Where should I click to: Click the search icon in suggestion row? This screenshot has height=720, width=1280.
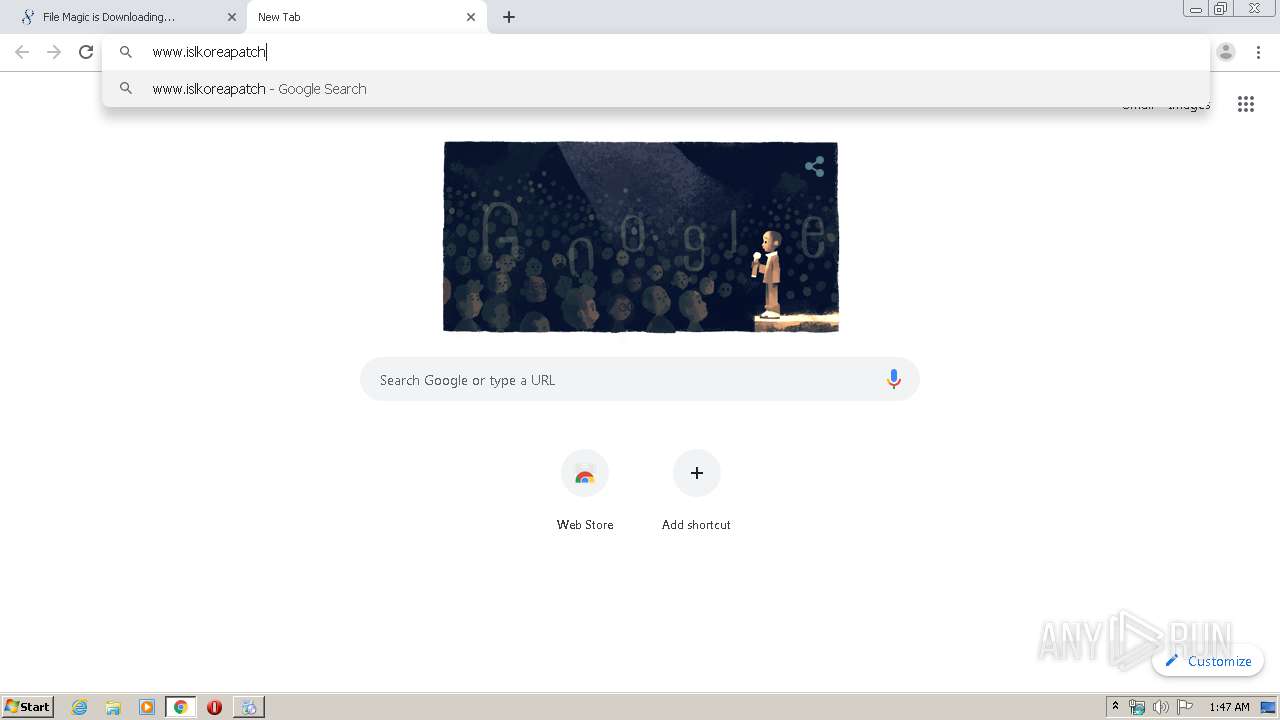click(x=126, y=89)
